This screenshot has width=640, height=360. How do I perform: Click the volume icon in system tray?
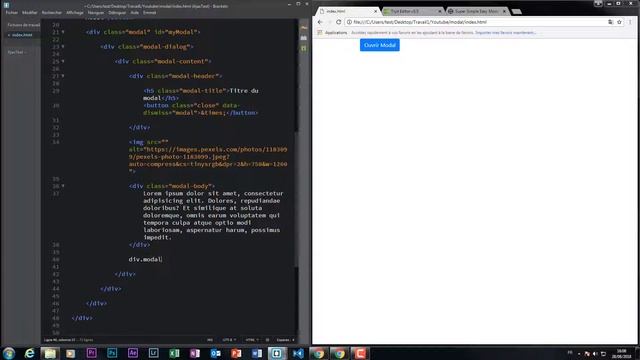click(x=595, y=353)
